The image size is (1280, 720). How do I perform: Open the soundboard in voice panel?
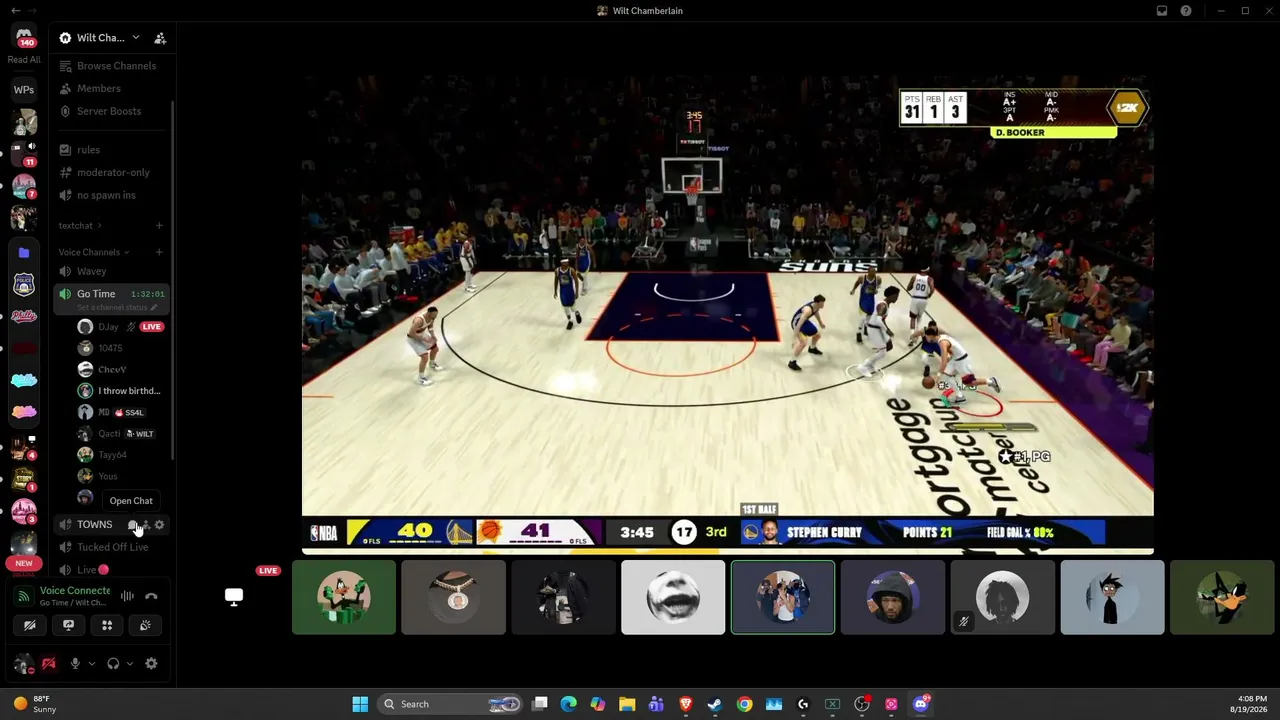click(145, 626)
